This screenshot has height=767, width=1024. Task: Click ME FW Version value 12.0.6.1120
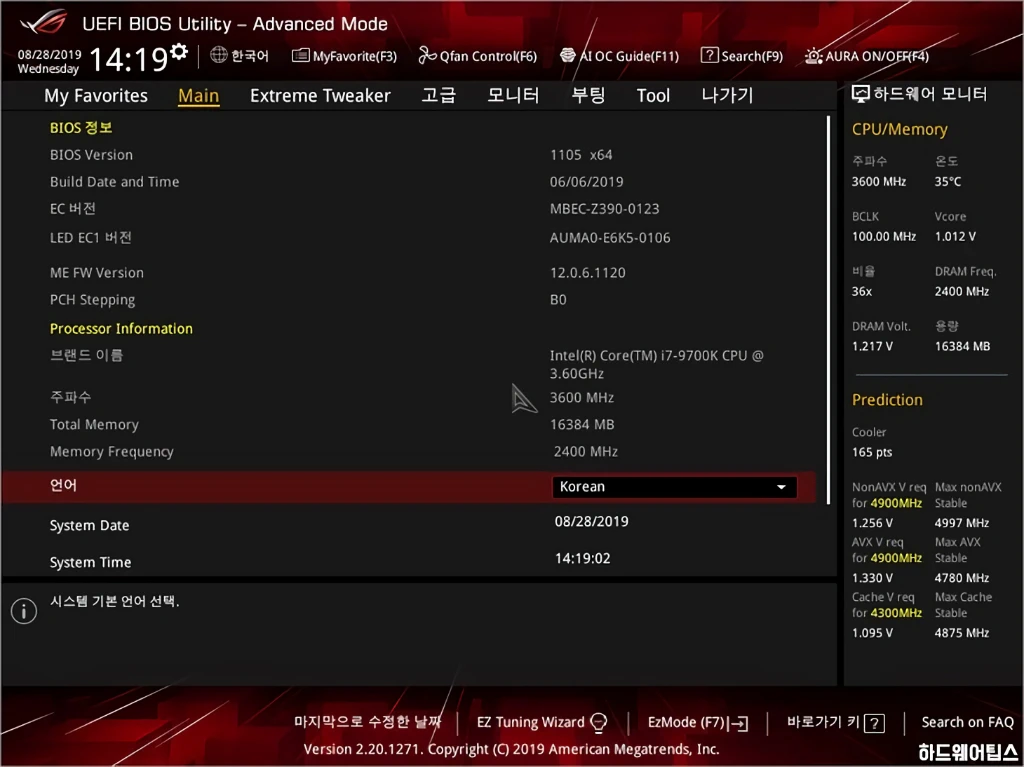(588, 273)
